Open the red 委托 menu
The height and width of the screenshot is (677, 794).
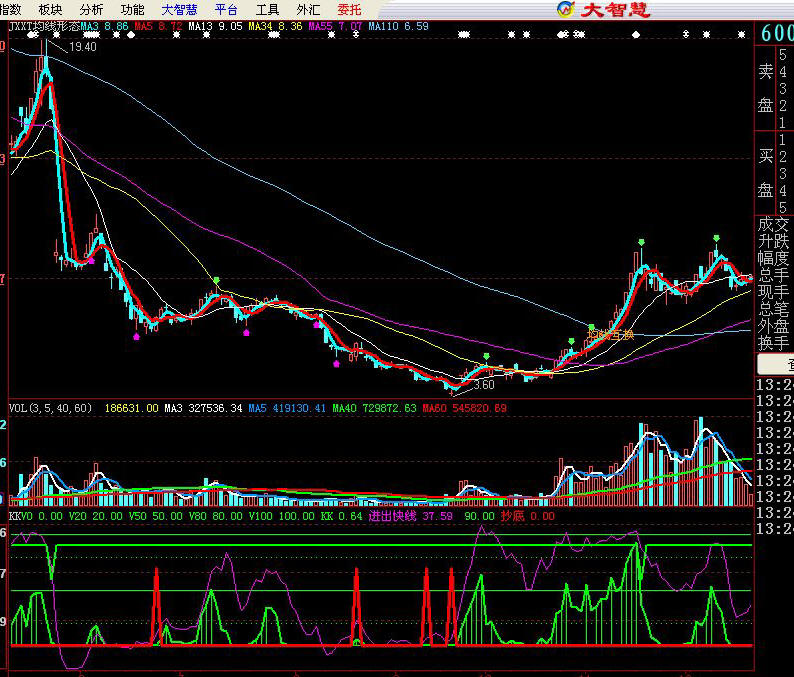pos(349,9)
